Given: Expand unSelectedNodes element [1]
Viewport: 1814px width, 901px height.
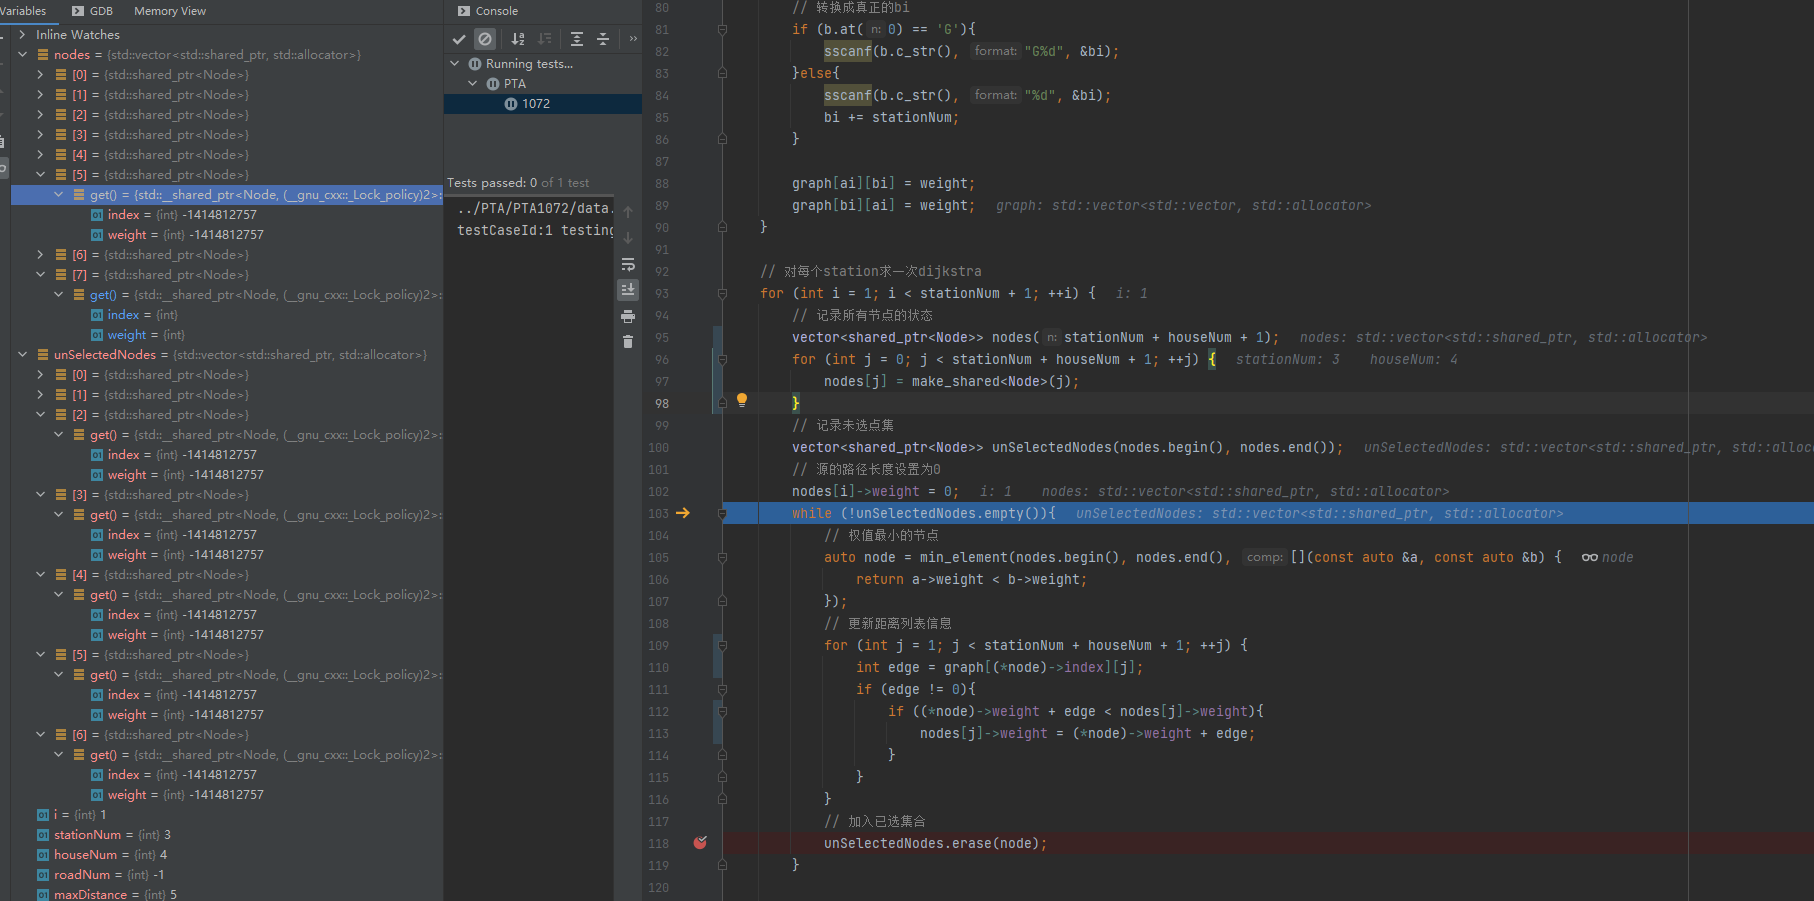Looking at the screenshot, I should [x=40, y=395].
